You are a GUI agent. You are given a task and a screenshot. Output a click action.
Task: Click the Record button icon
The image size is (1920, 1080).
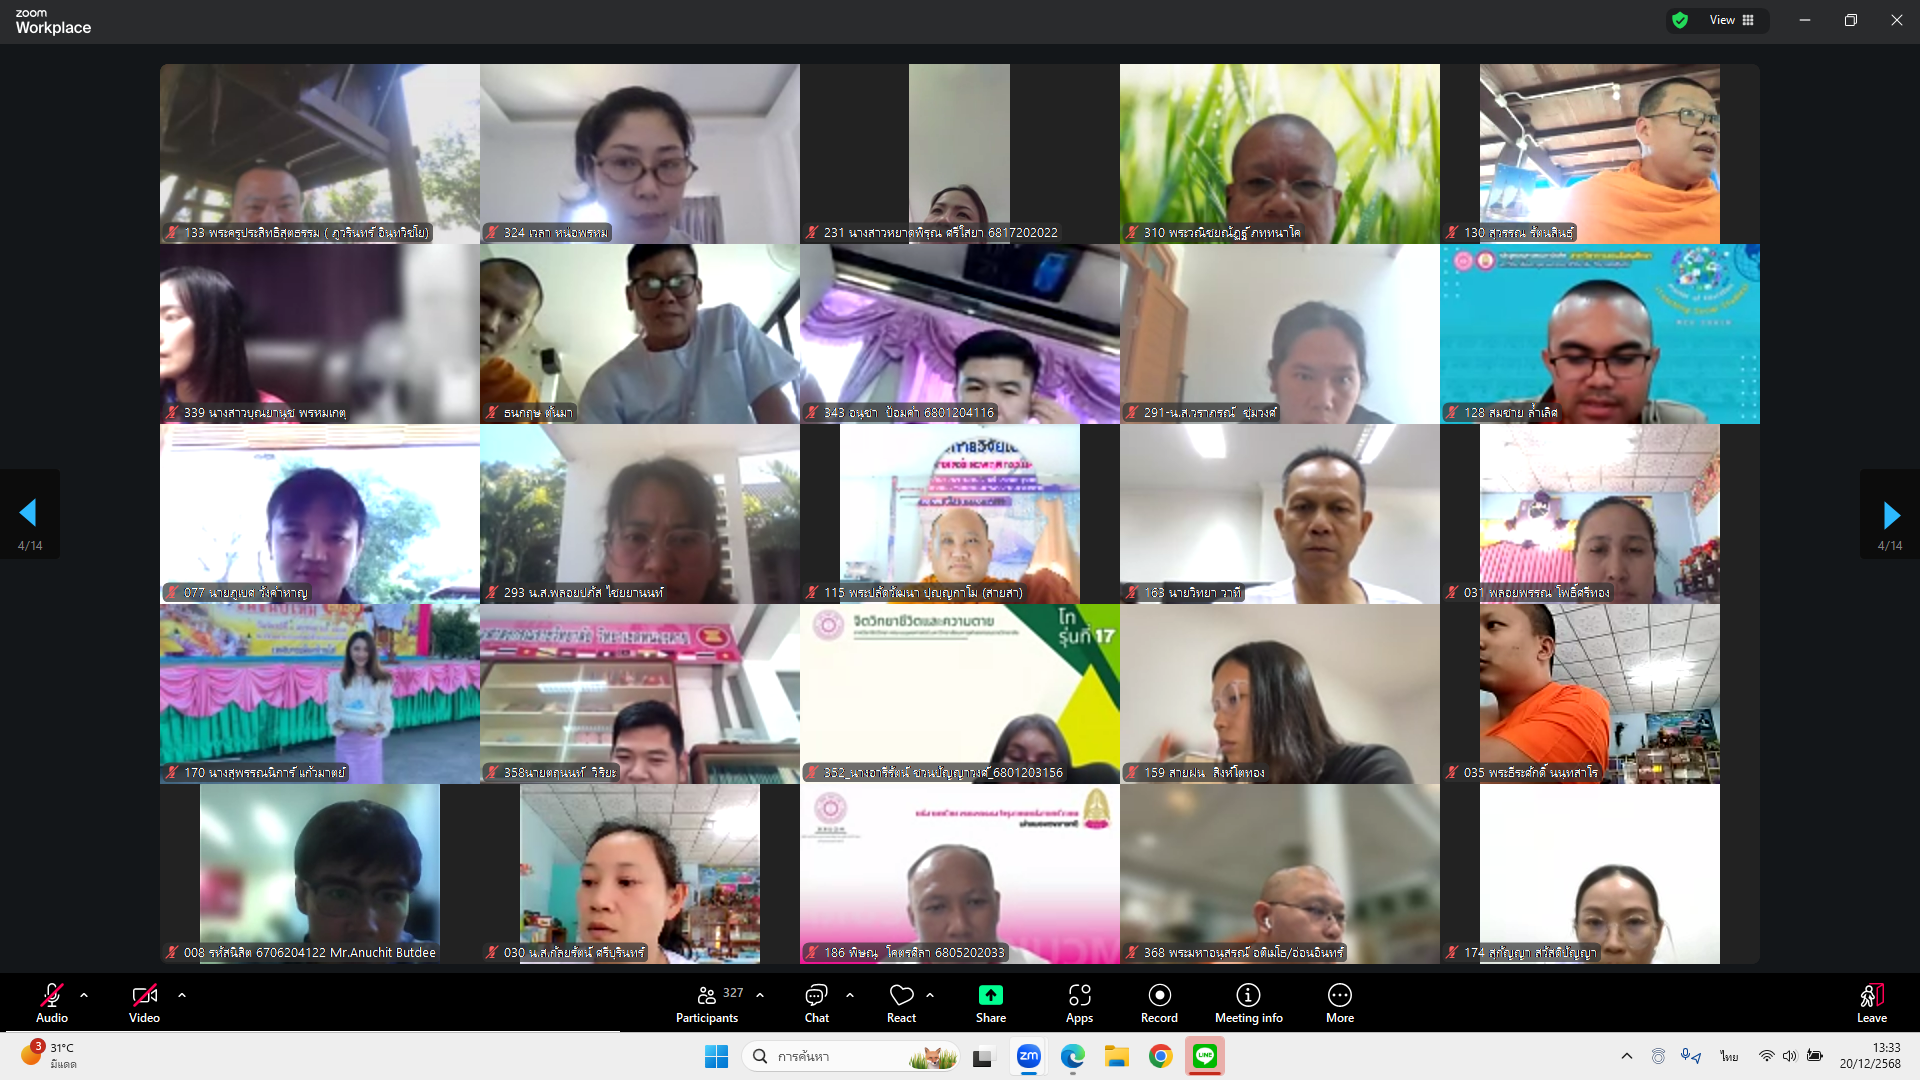tap(1159, 996)
